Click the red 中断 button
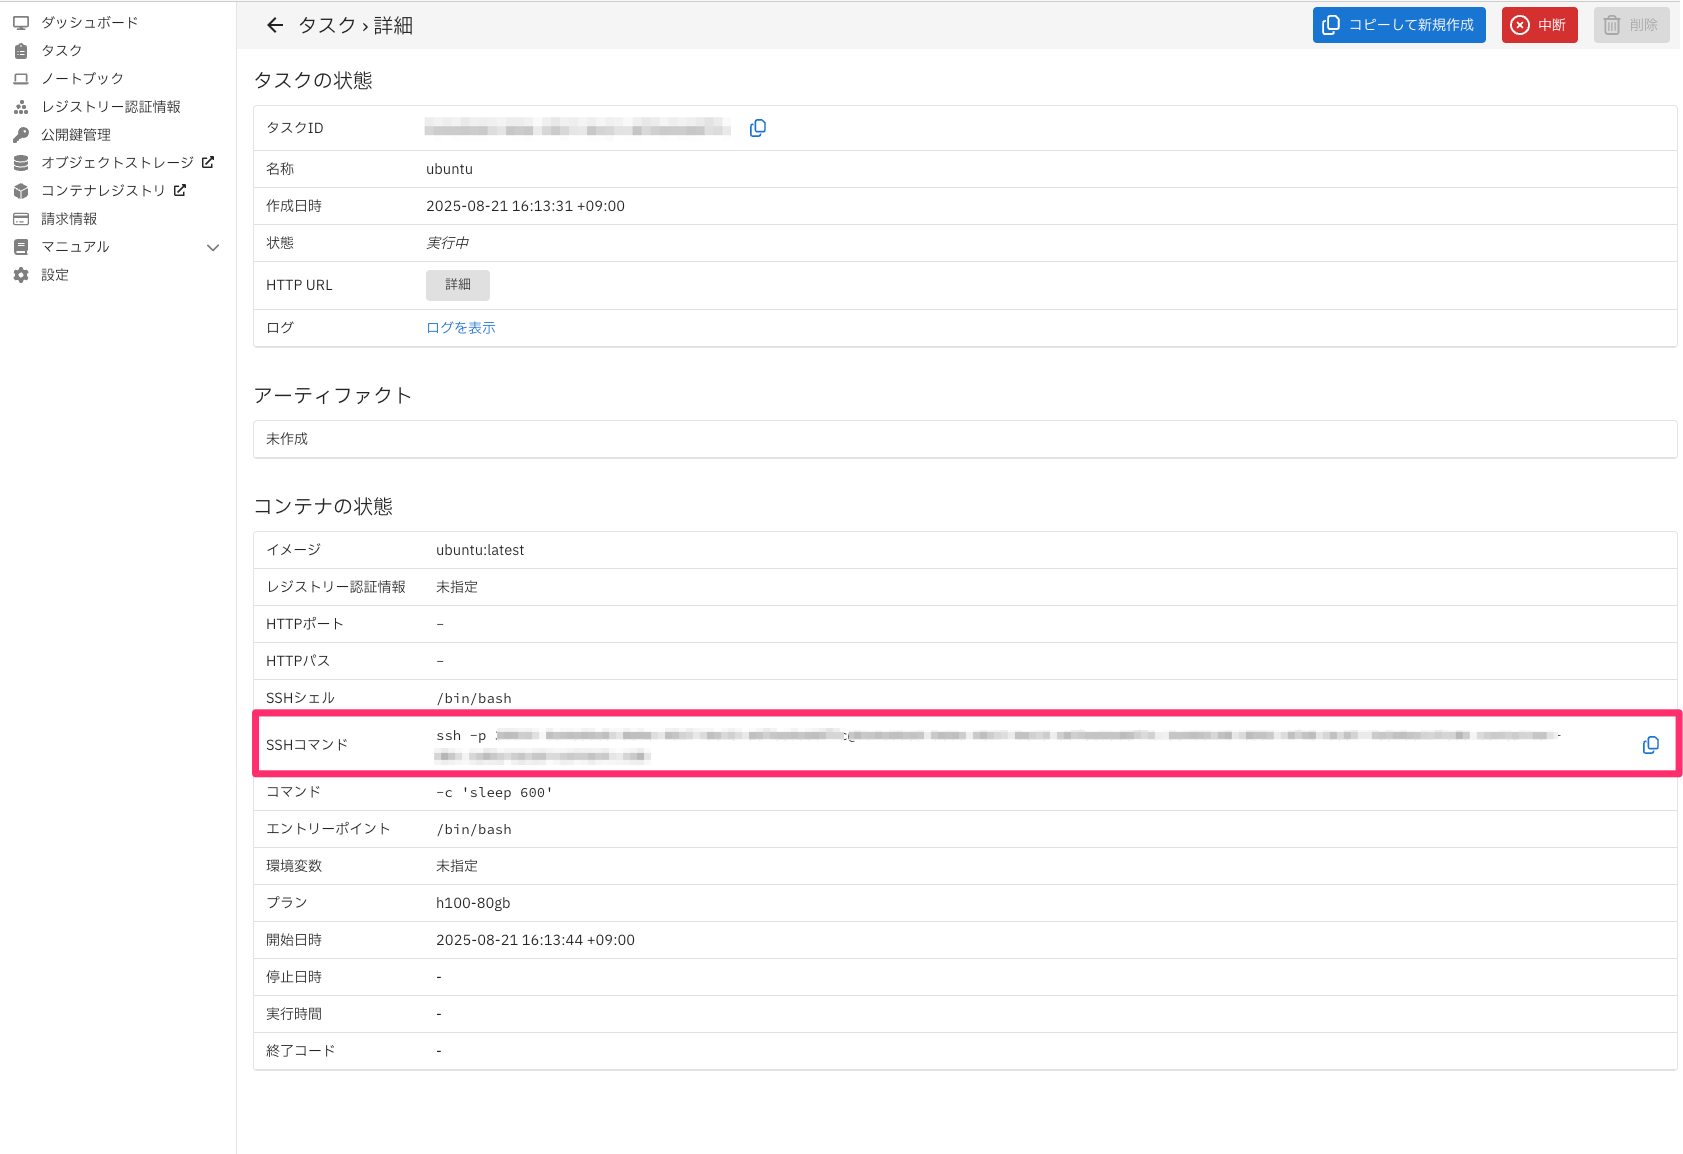 click(x=1539, y=25)
